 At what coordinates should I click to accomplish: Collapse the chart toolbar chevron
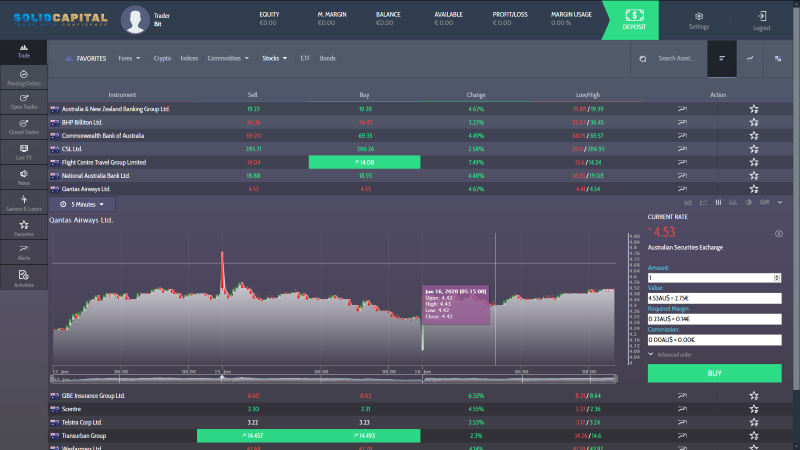point(780,203)
